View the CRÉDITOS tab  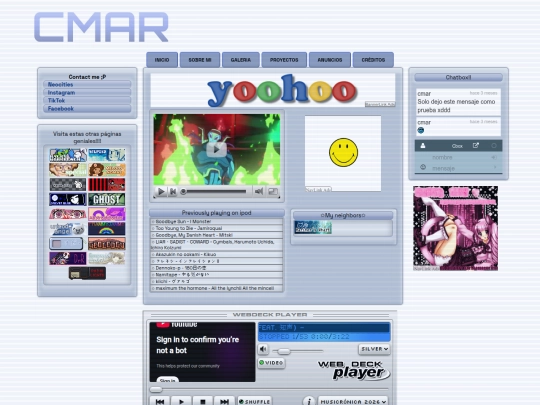coord(373,60)
